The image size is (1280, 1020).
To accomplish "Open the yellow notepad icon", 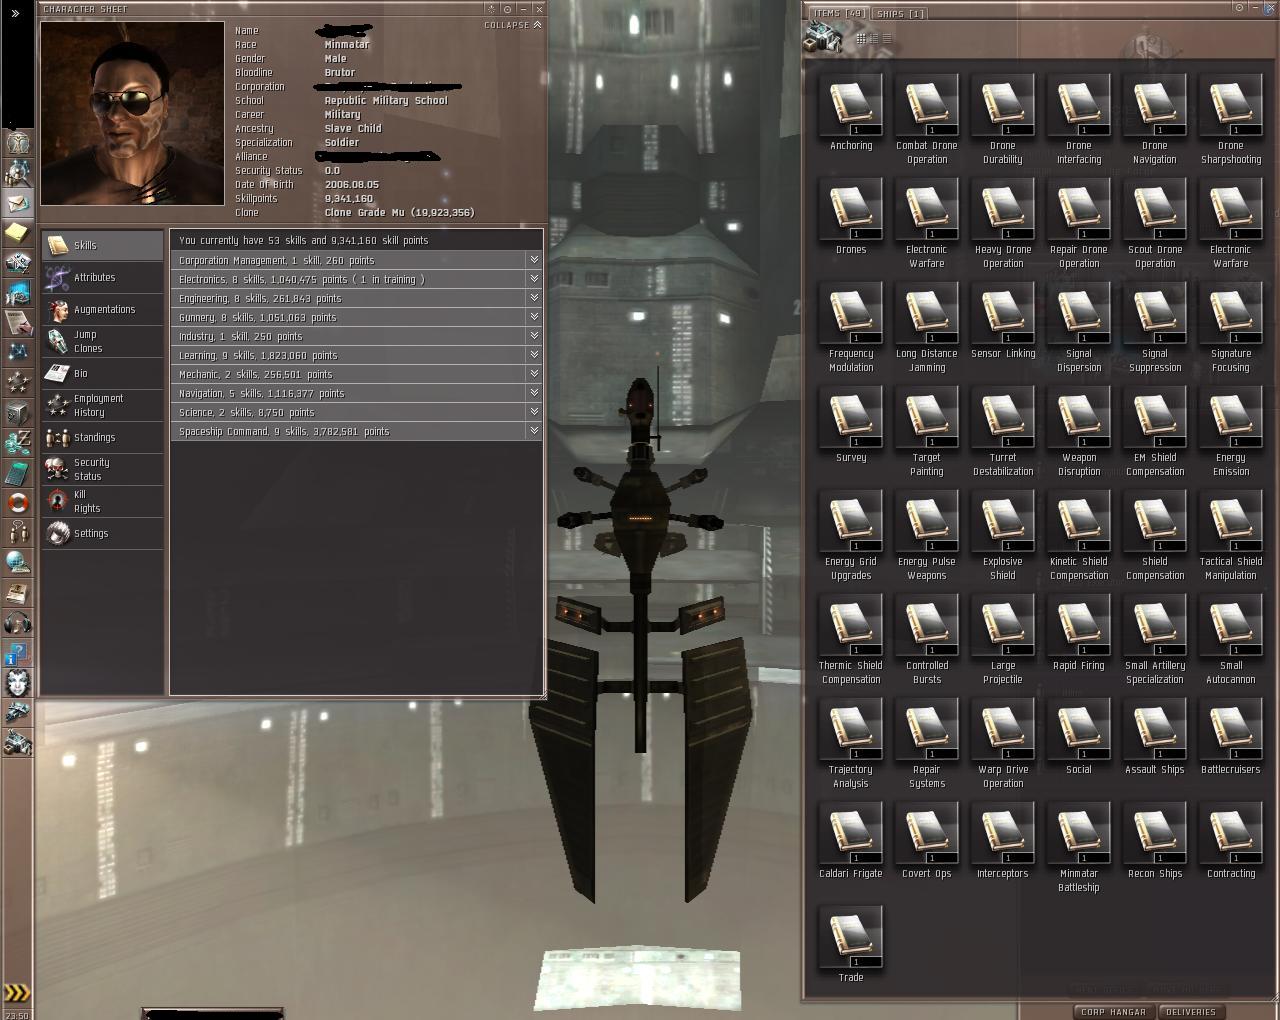I will click(x=18, y=233).
